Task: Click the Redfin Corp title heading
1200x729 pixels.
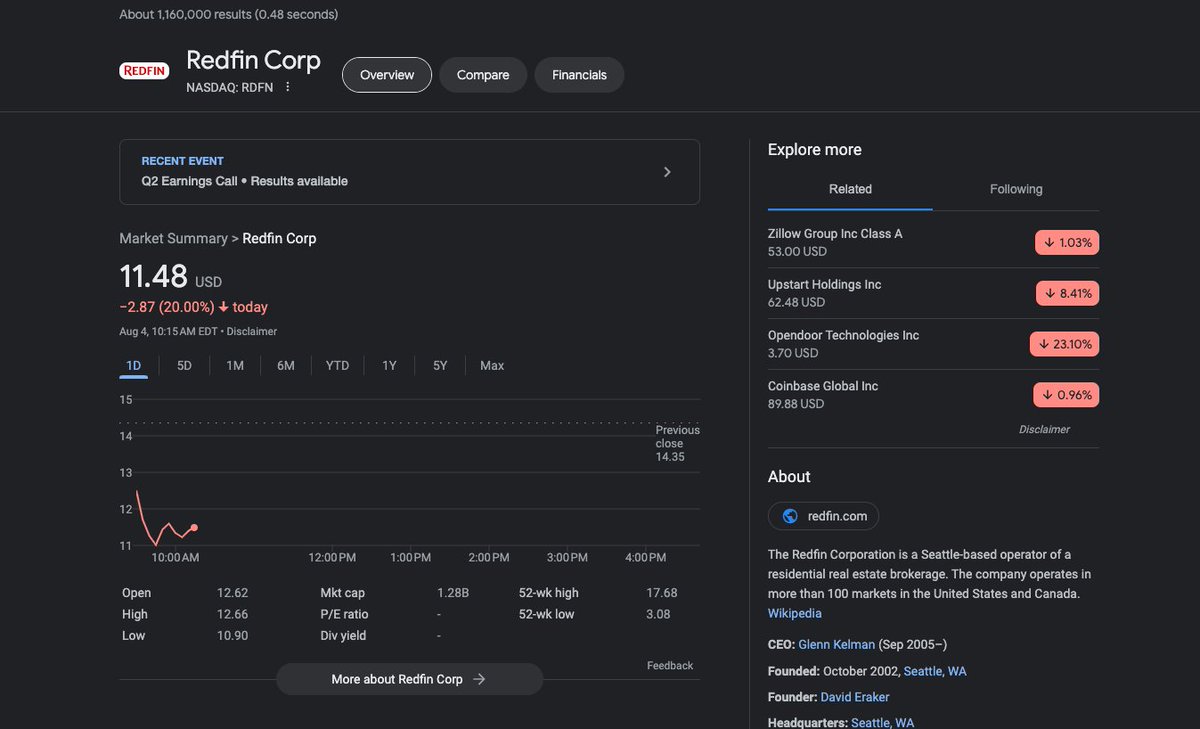Action: (253, 60)
